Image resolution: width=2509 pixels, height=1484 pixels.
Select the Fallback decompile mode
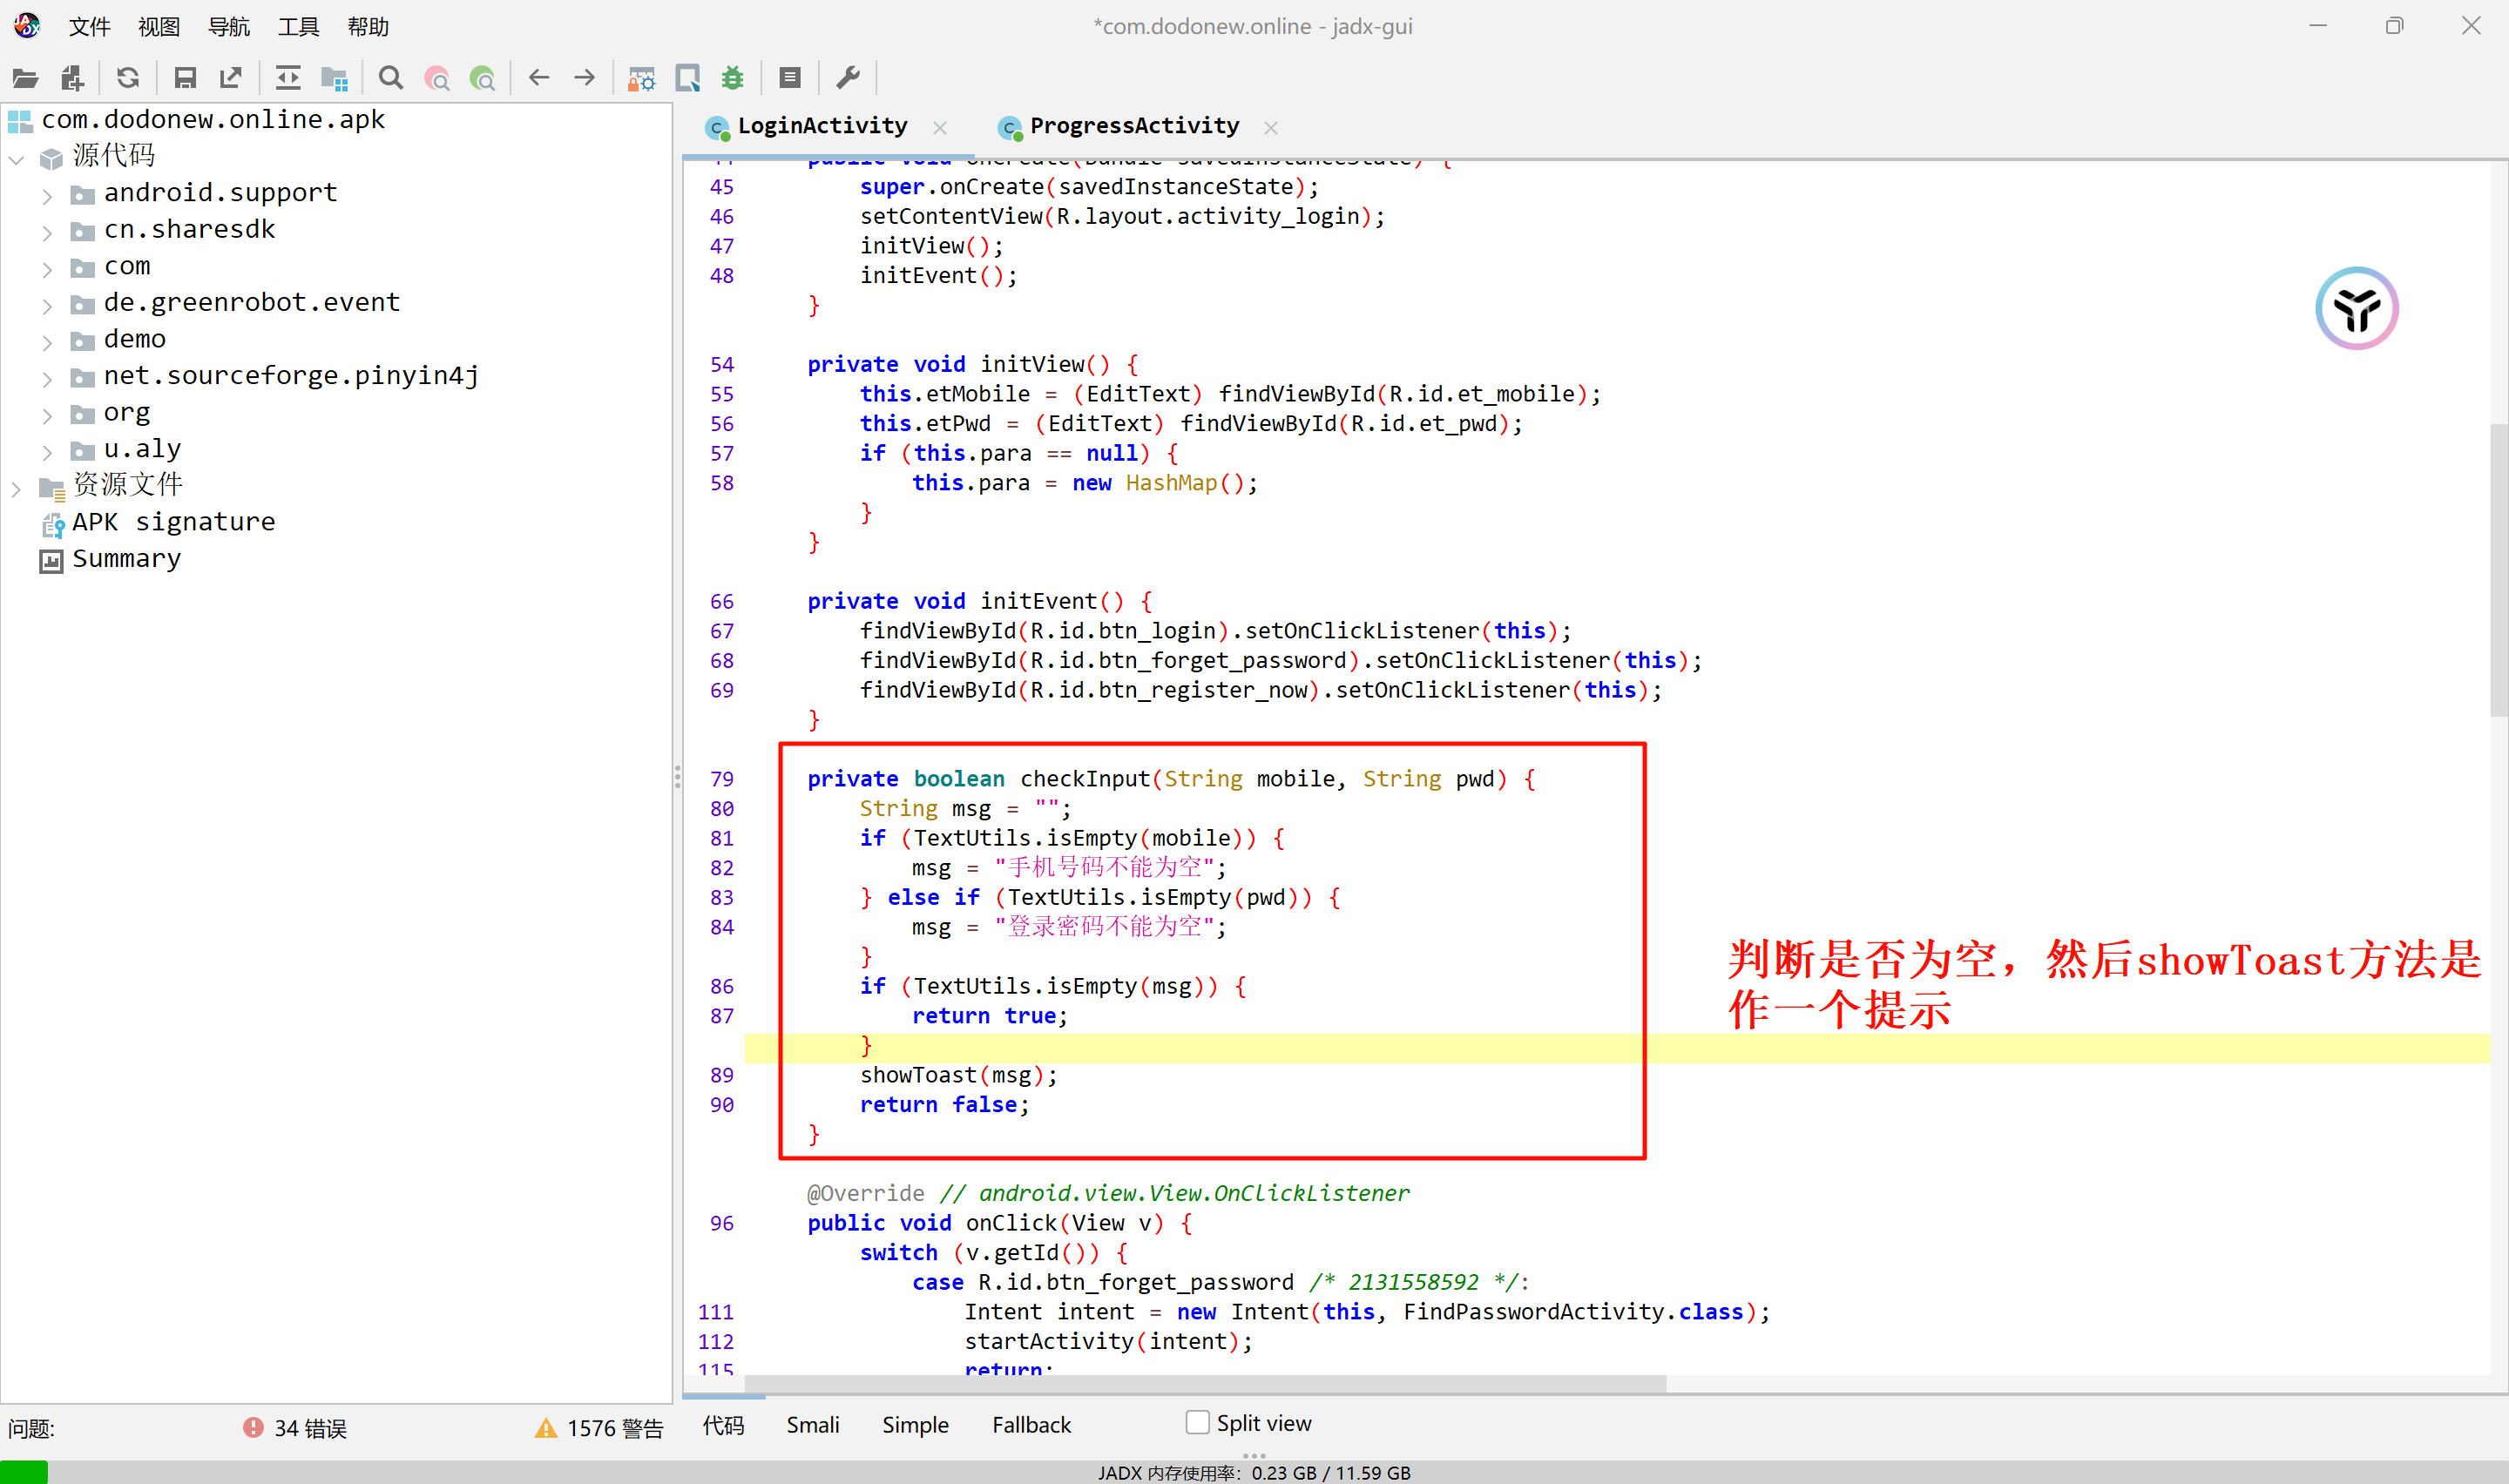point(1031,1424)
